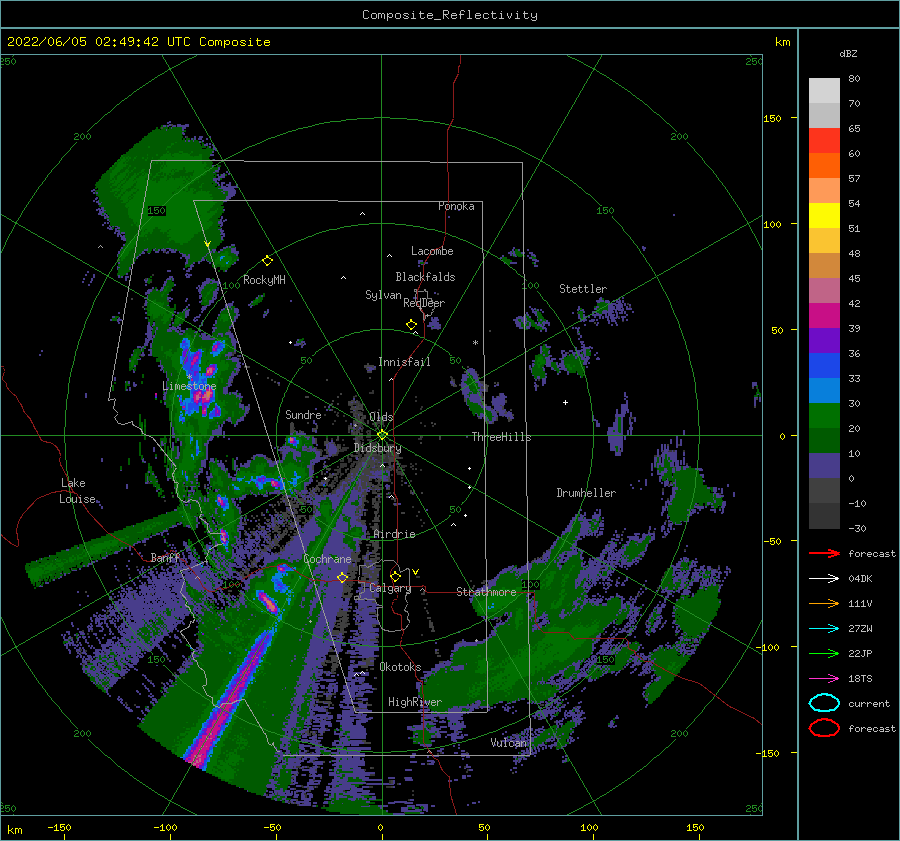Click the orange 60 dBZ color swatch
This screenshot has height=841, width=900.
pos(824,165)
